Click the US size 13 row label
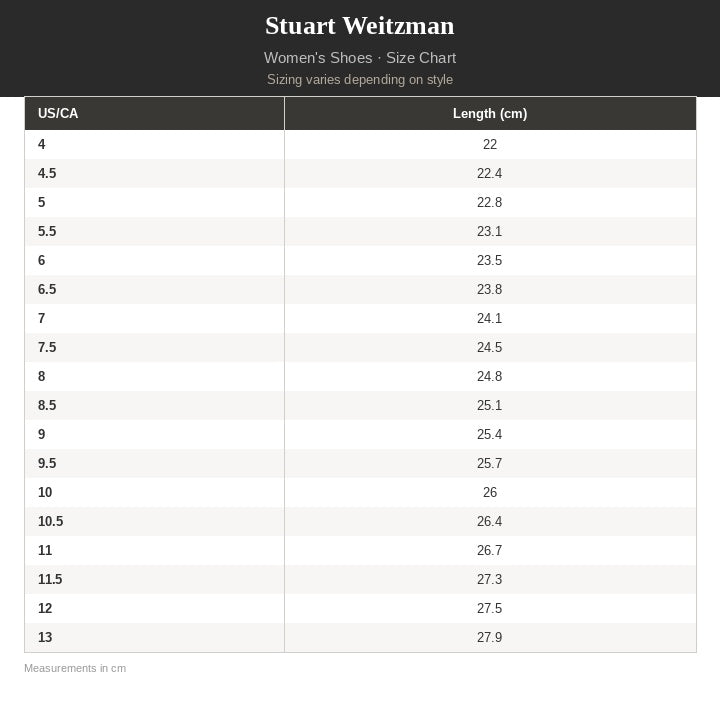Viewport: 720px width, 720px height. click(x=45, y=637)
